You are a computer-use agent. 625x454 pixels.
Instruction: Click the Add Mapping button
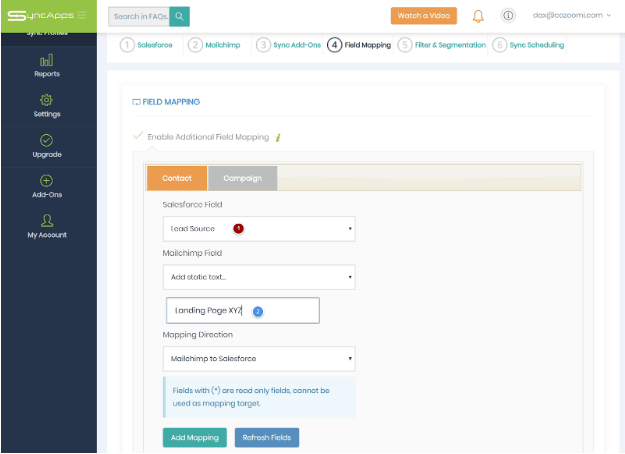[195, 438]
